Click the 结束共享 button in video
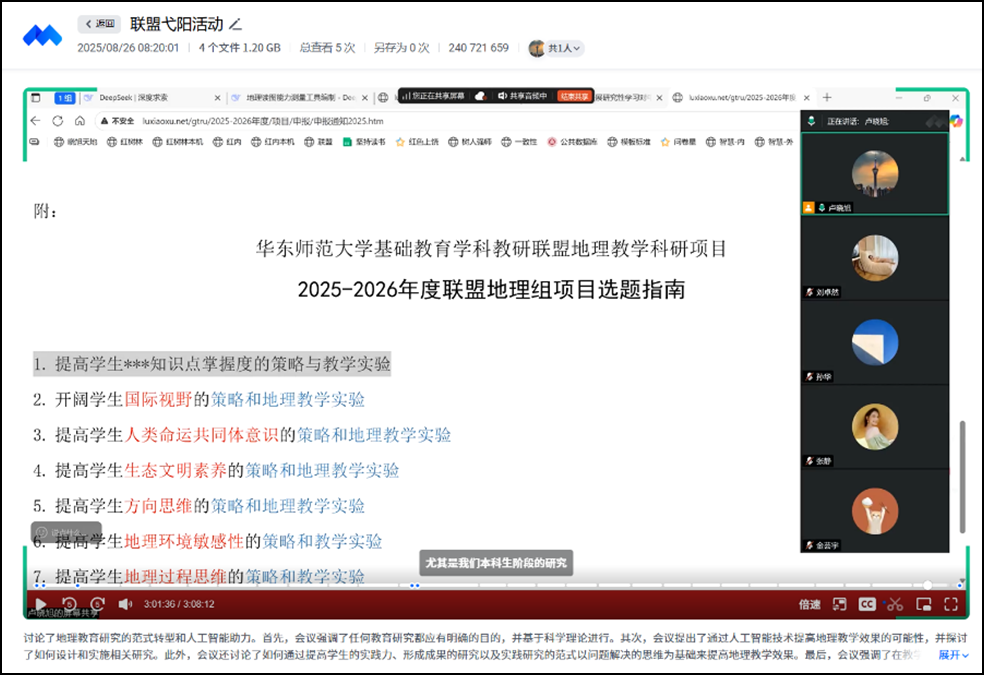Image resolution: width=984 pixels, height=675 pixels. point(573,96)
